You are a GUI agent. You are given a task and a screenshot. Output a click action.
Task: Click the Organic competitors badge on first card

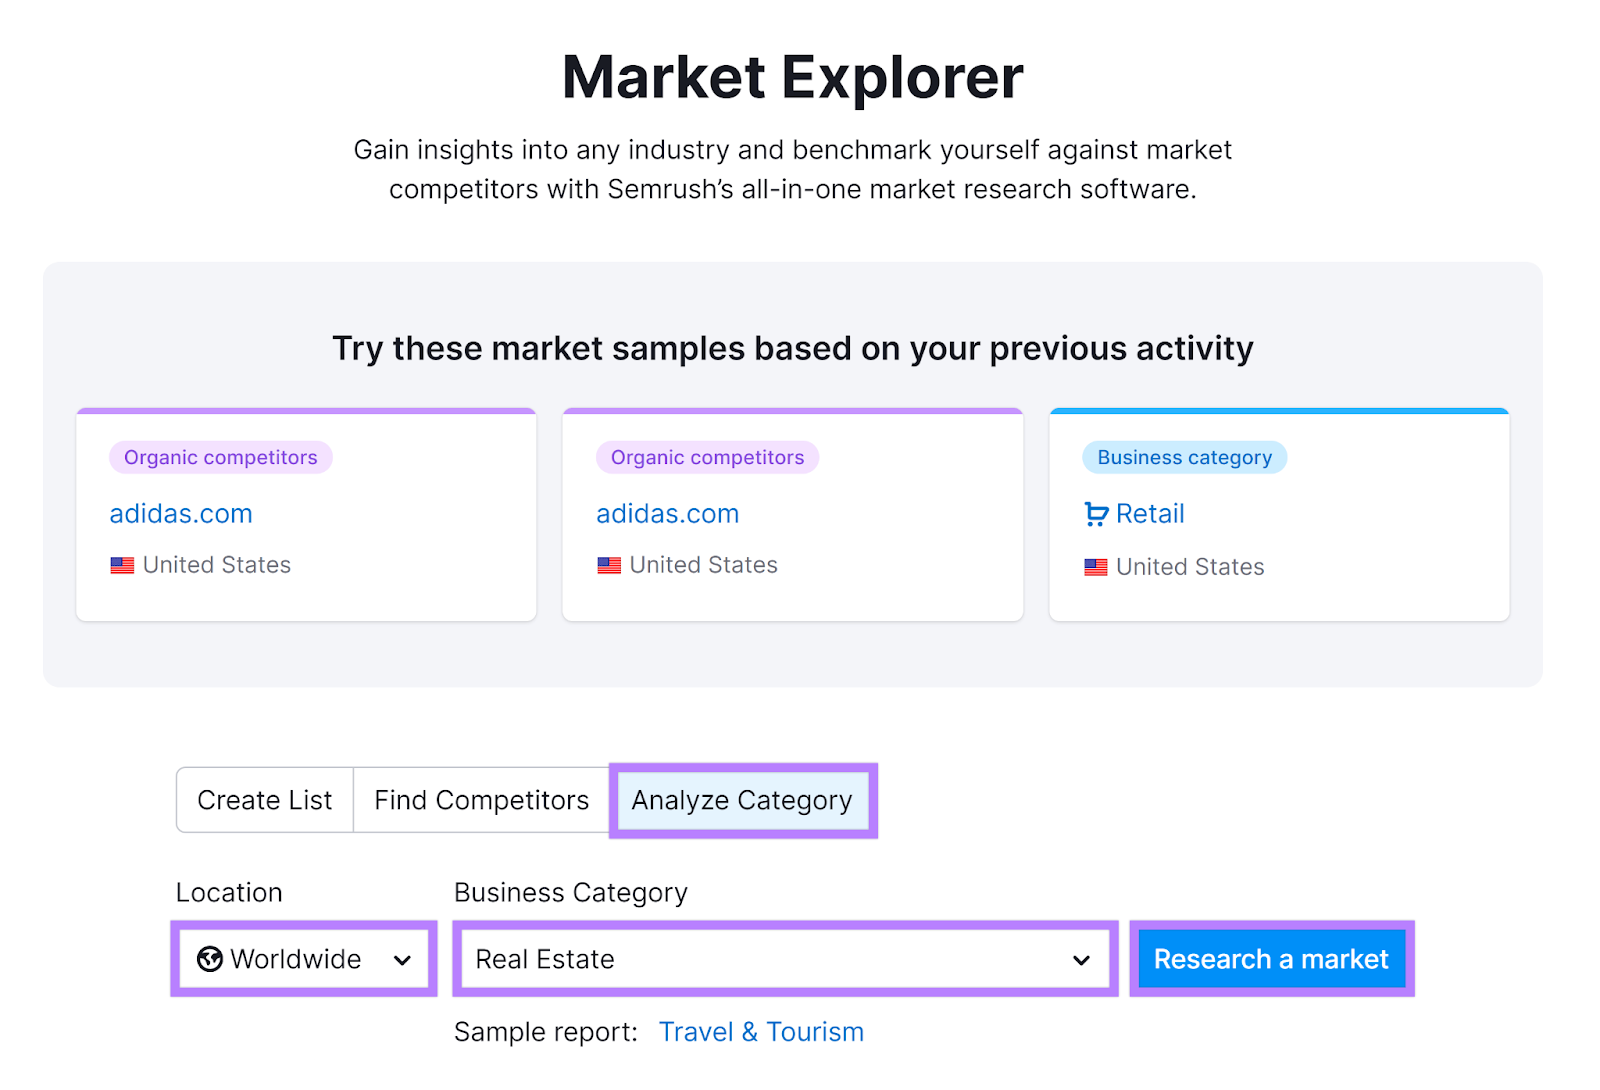click(x=219, y=457)
